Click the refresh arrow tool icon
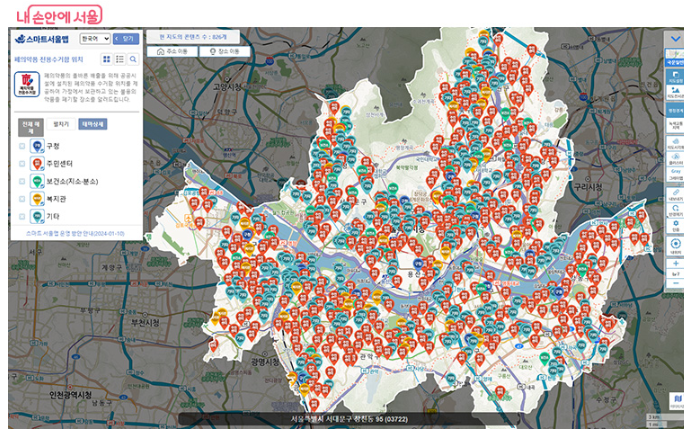684x430 pixels. point(675,210)
